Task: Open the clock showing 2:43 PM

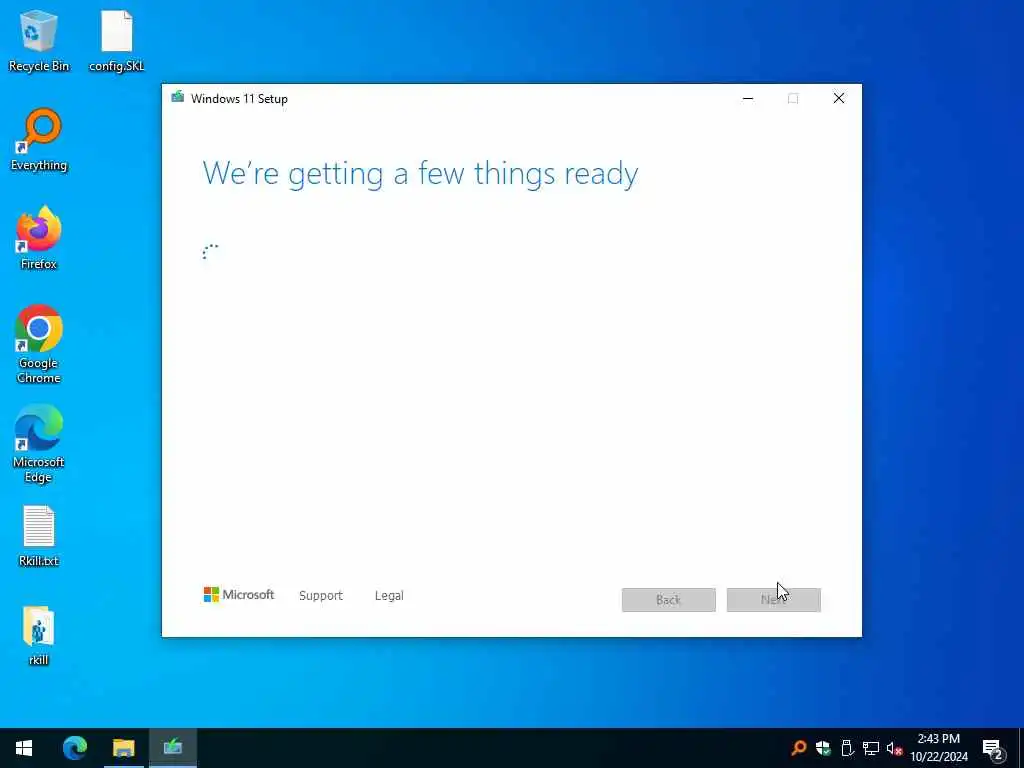Action: [939, 748]
